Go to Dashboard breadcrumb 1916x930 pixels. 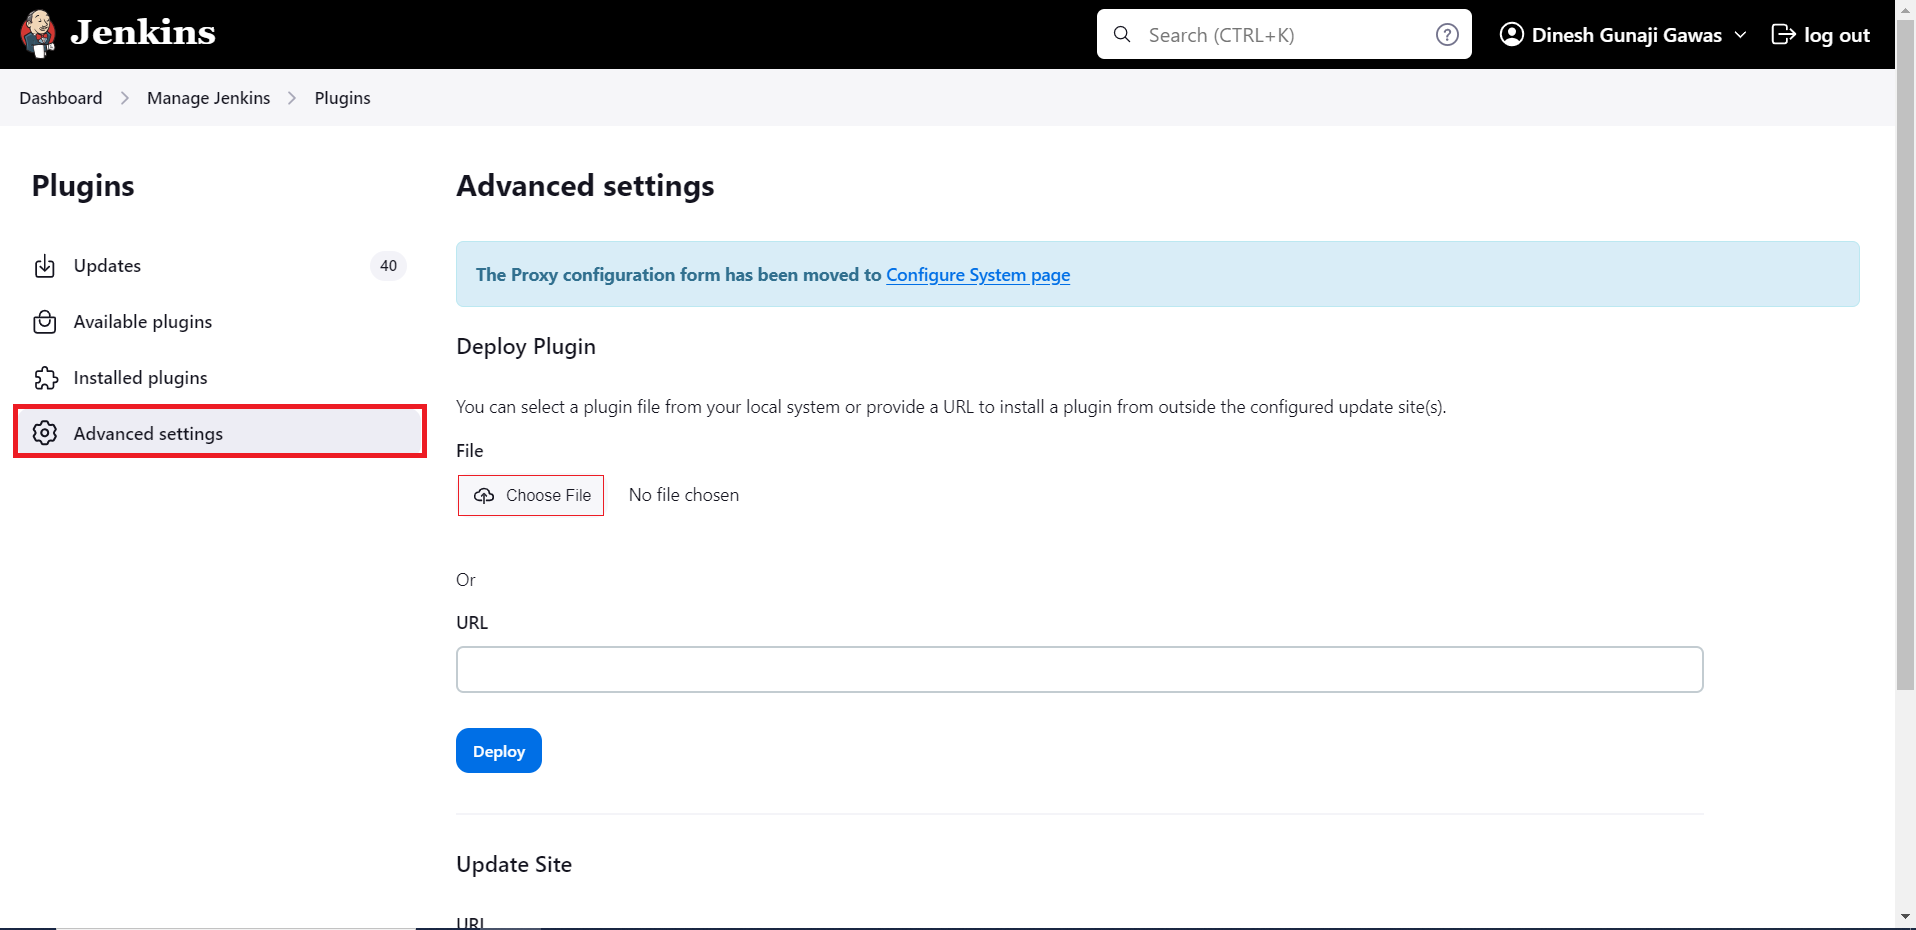pos(61,98)
